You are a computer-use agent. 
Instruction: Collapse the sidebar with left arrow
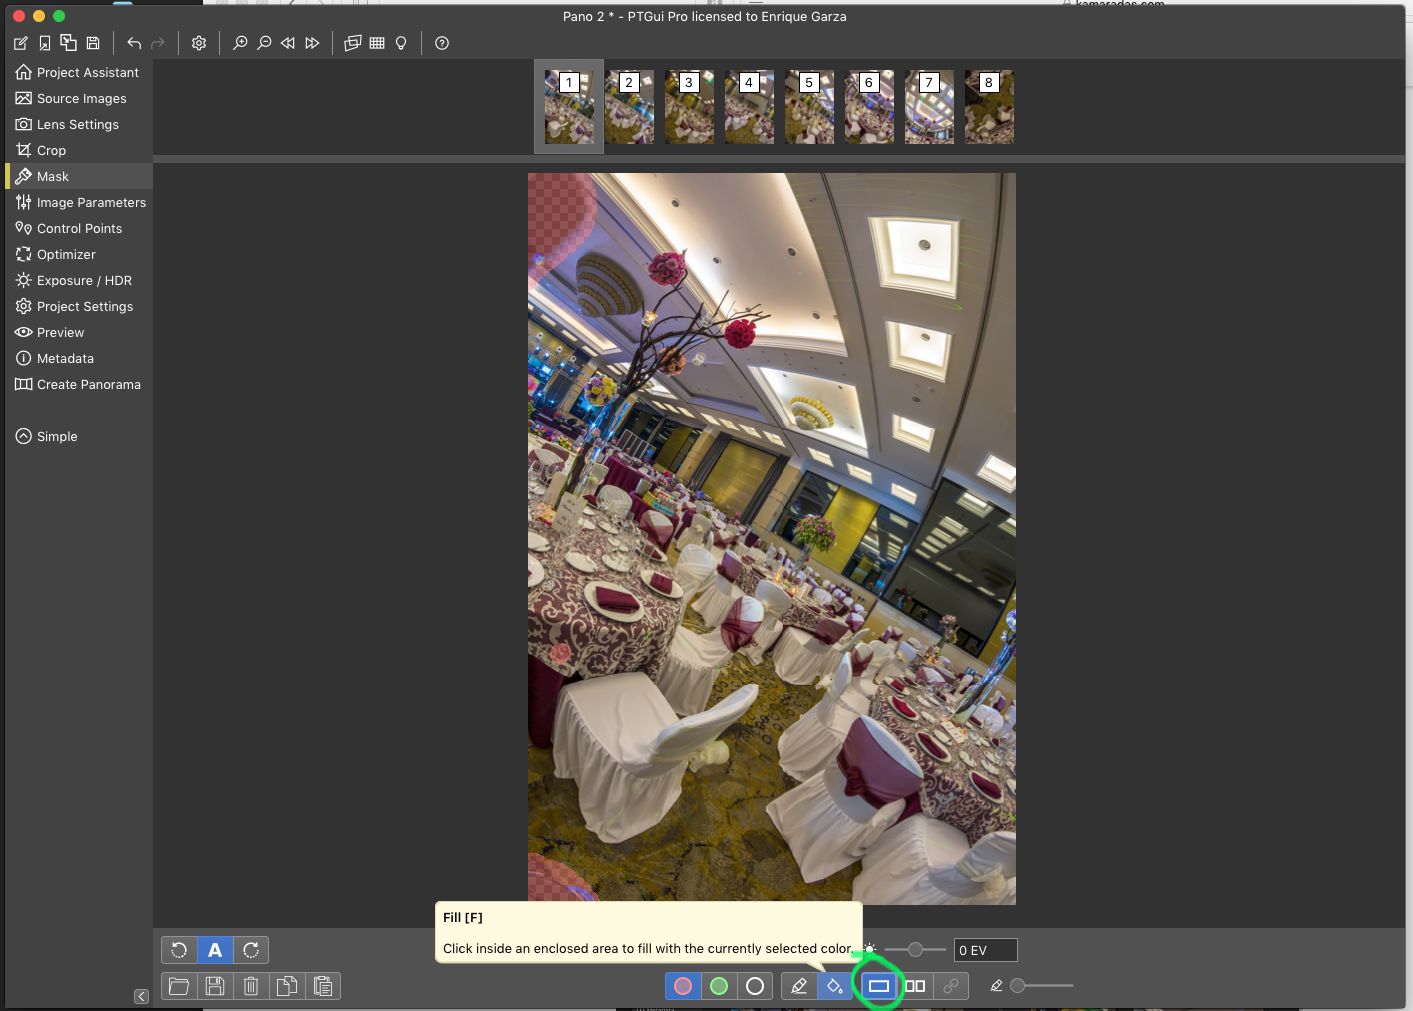pos(141,996)
